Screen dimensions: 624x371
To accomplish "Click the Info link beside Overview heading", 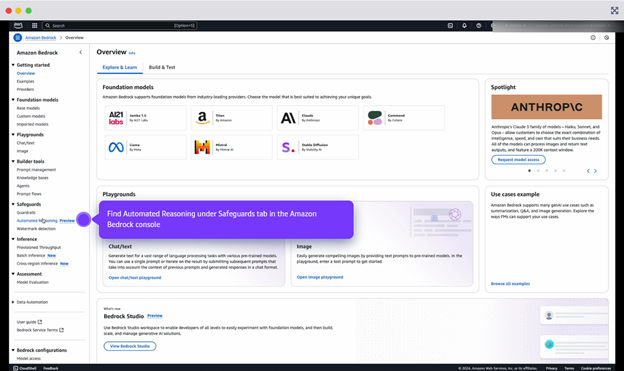I will 132,53.
